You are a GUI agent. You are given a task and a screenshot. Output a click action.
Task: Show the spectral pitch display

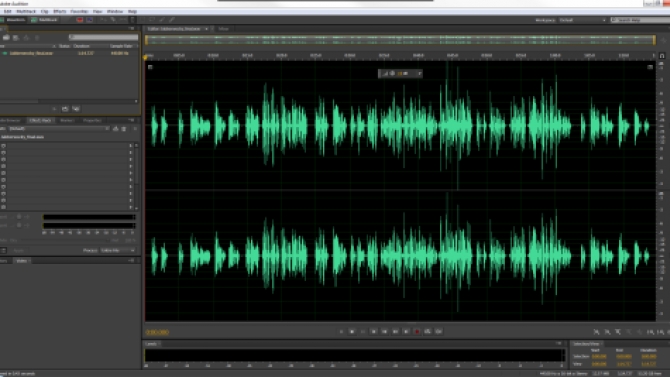pyautogui.click(x=89, y=20)
